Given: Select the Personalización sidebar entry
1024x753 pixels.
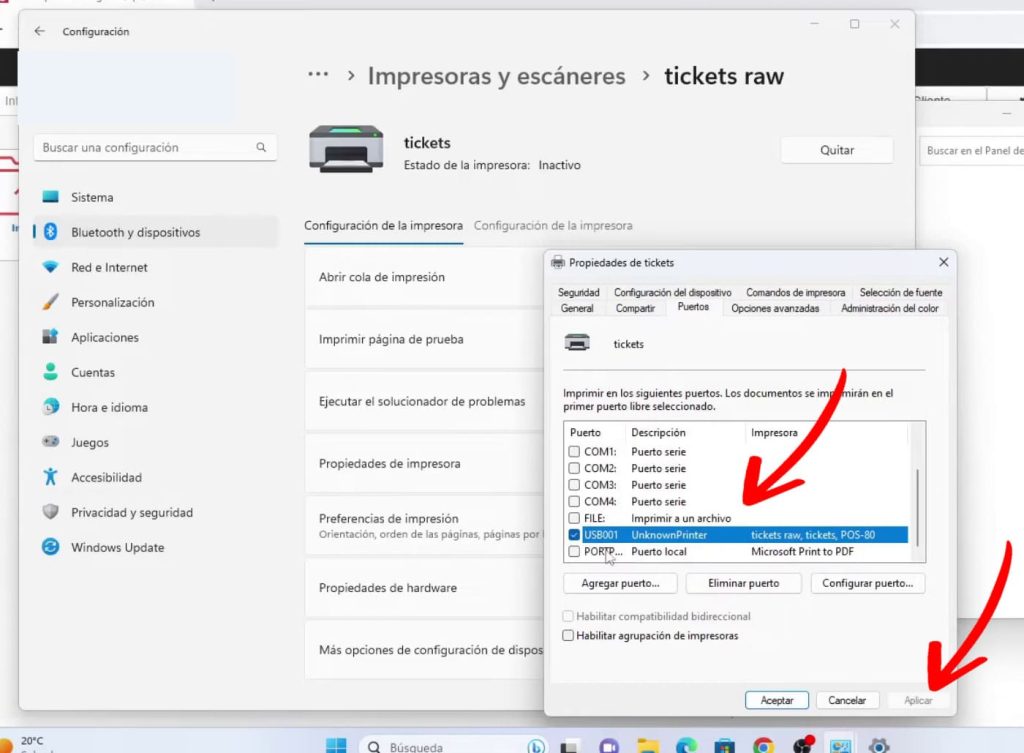Looking at the screenshot, I should pos(98,302).
